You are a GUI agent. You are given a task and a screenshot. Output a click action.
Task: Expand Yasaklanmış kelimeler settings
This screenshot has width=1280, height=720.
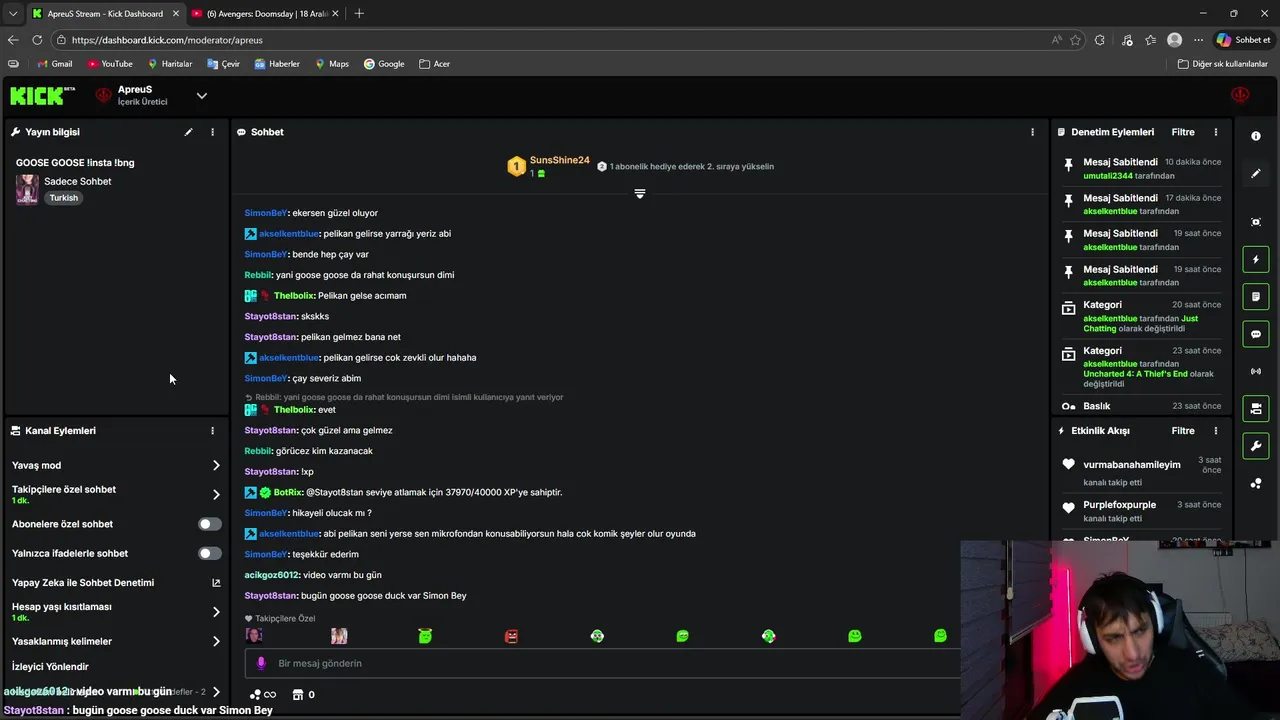(216, 641)
